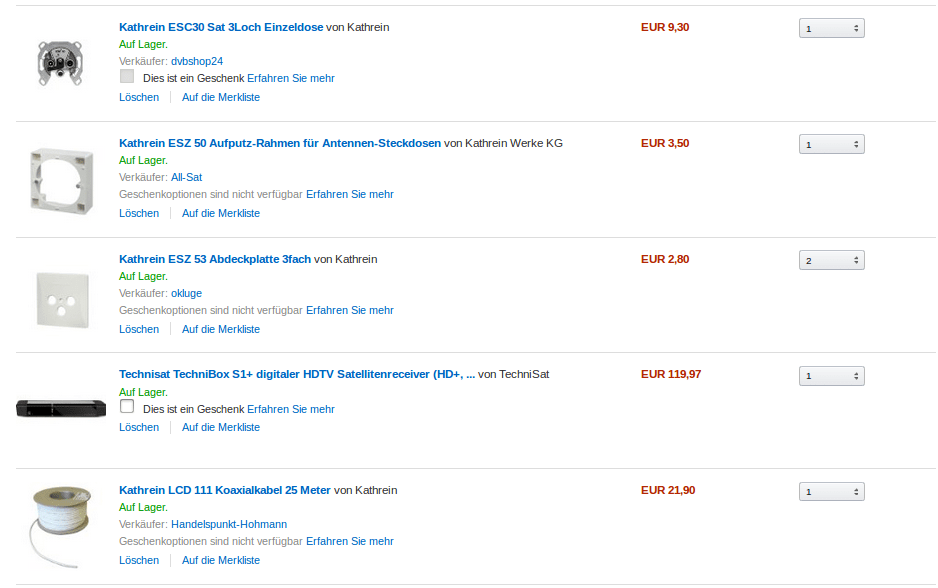
Task: Select quantity dropdown for ESZ 50 Aufputz-Rahmen
Action: pos(831,145)
